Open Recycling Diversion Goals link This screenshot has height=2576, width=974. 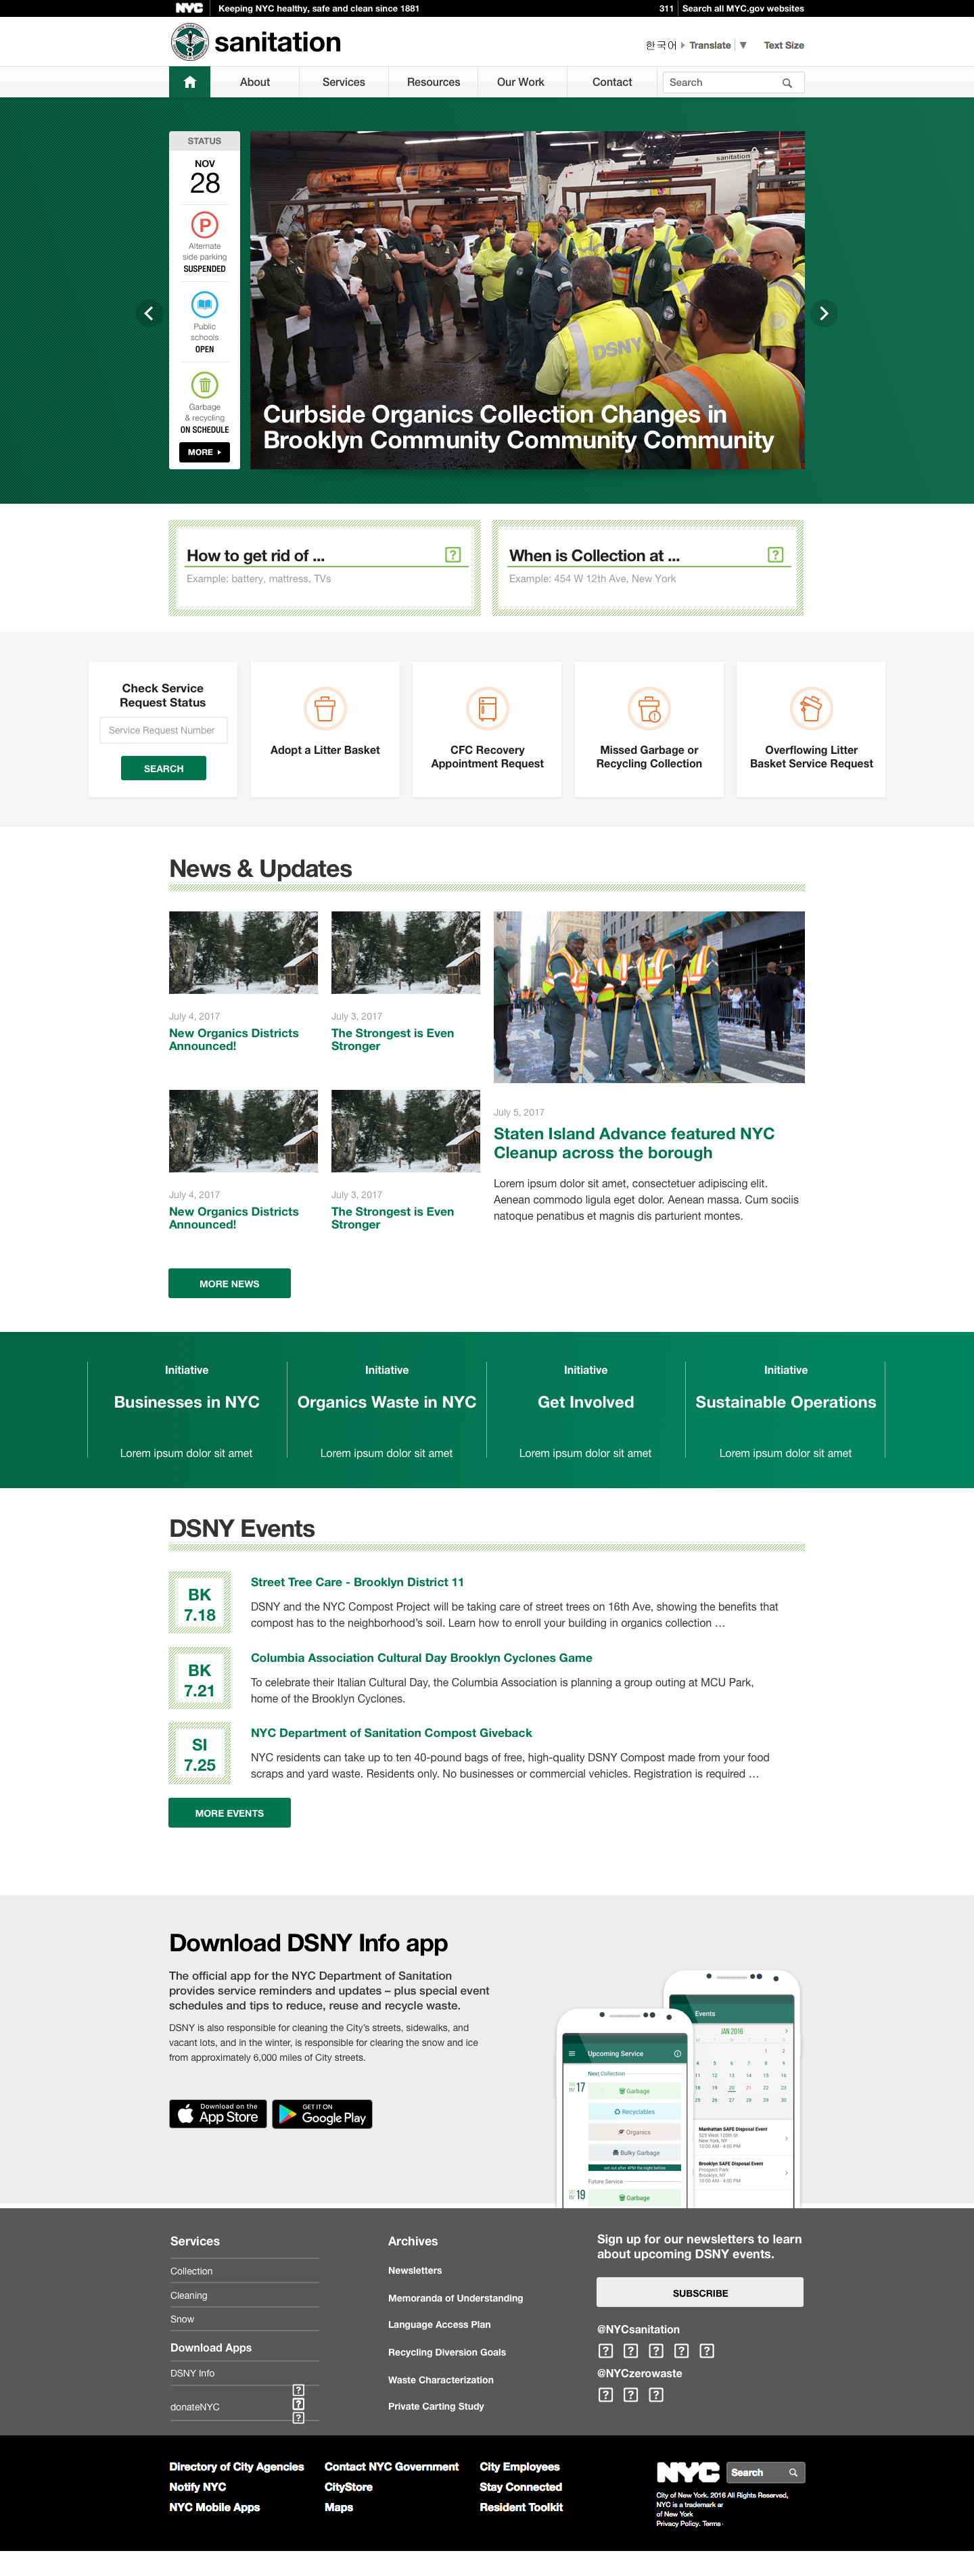(x=447, y=2352)
